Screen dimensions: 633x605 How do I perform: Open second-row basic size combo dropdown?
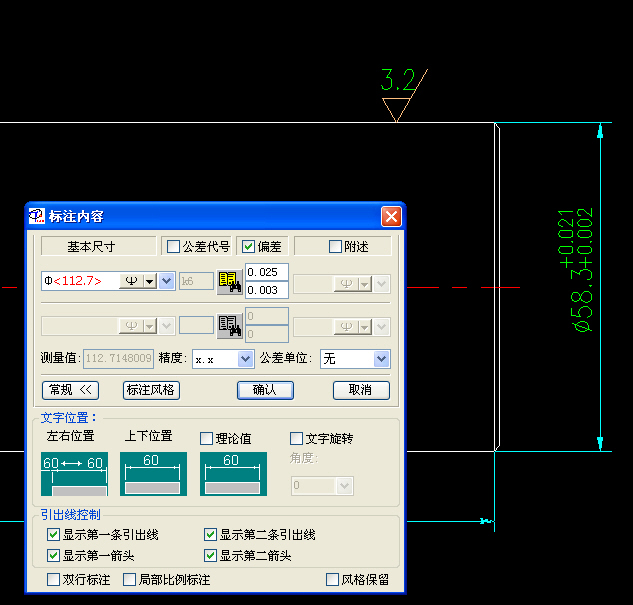pyautogui.click(x=167, y=326)
